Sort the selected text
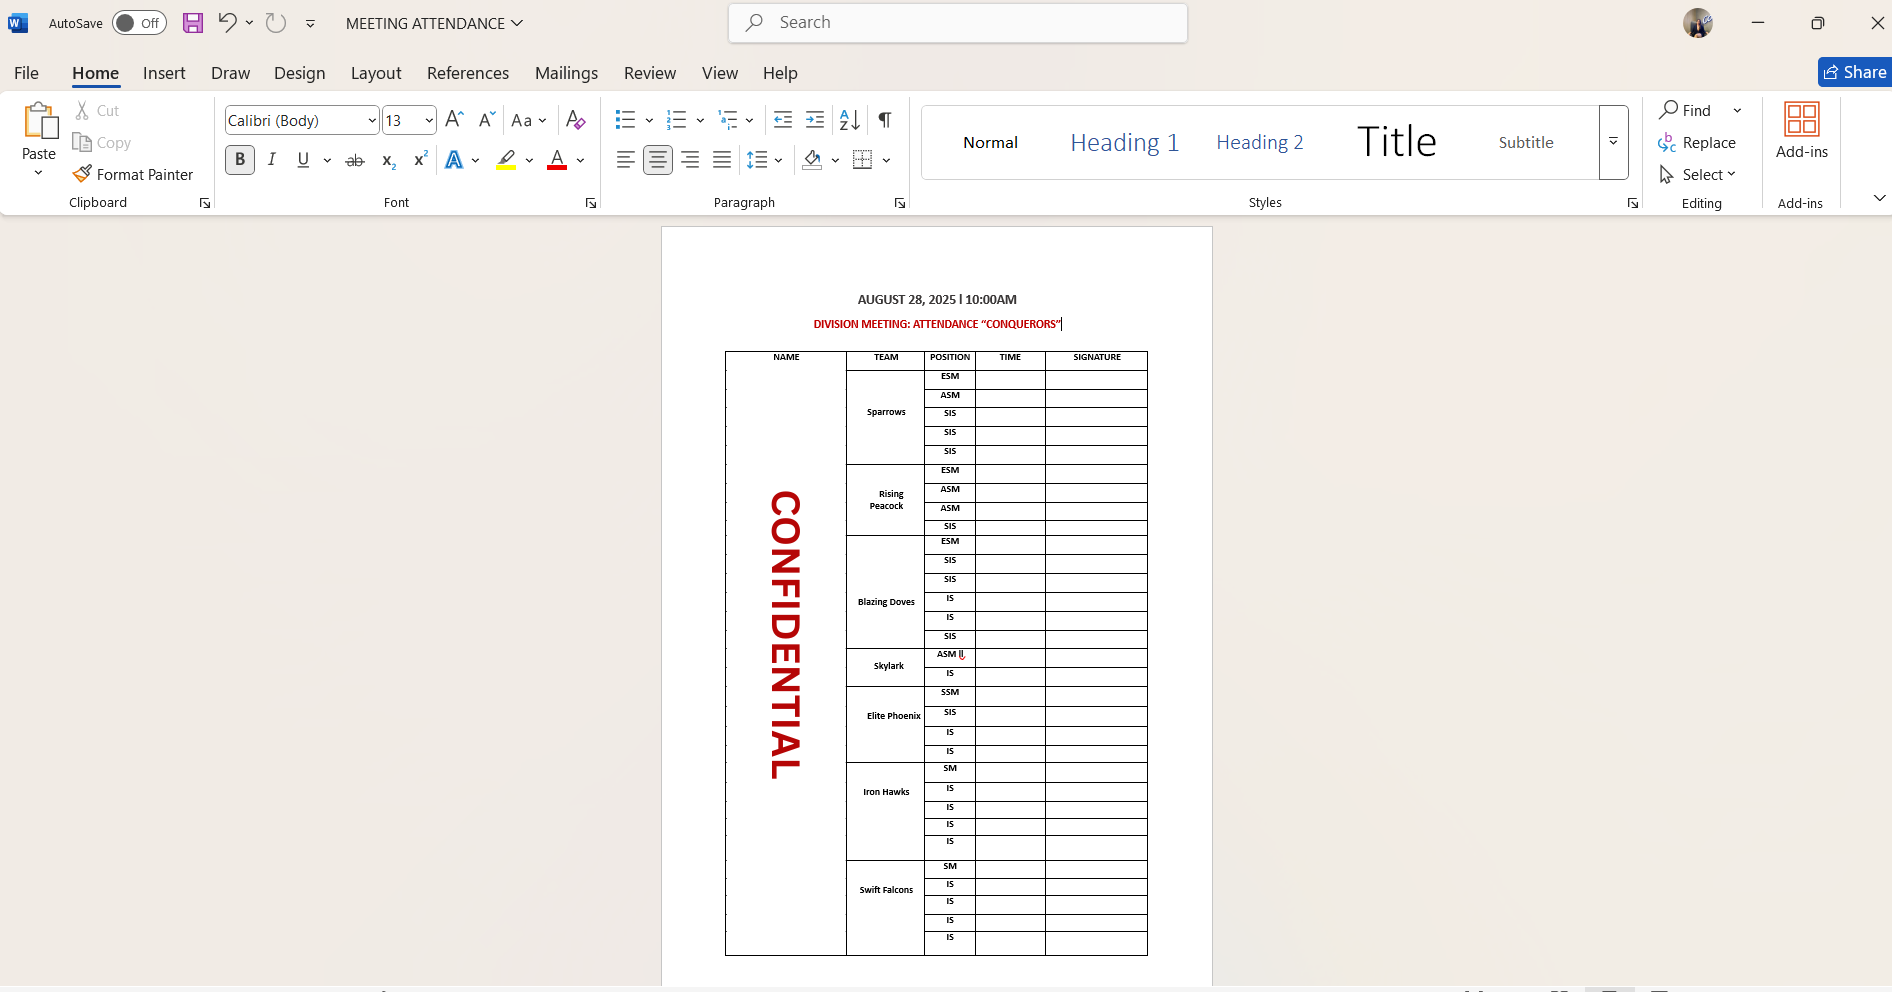The width and height of the screenshot is (1892, 992). pyautogui.click(x=850, y=120)
